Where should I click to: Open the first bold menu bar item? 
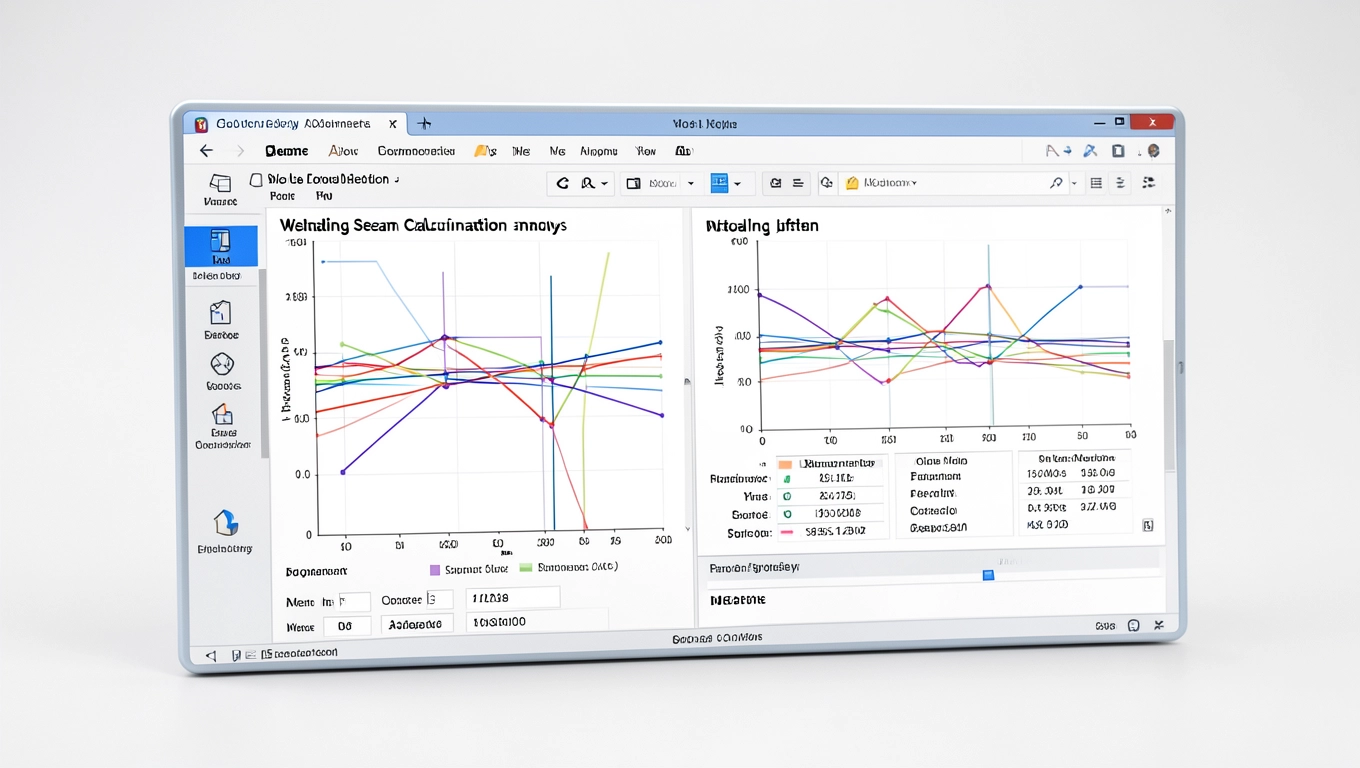pyautogui.click(x=286, y=151)
